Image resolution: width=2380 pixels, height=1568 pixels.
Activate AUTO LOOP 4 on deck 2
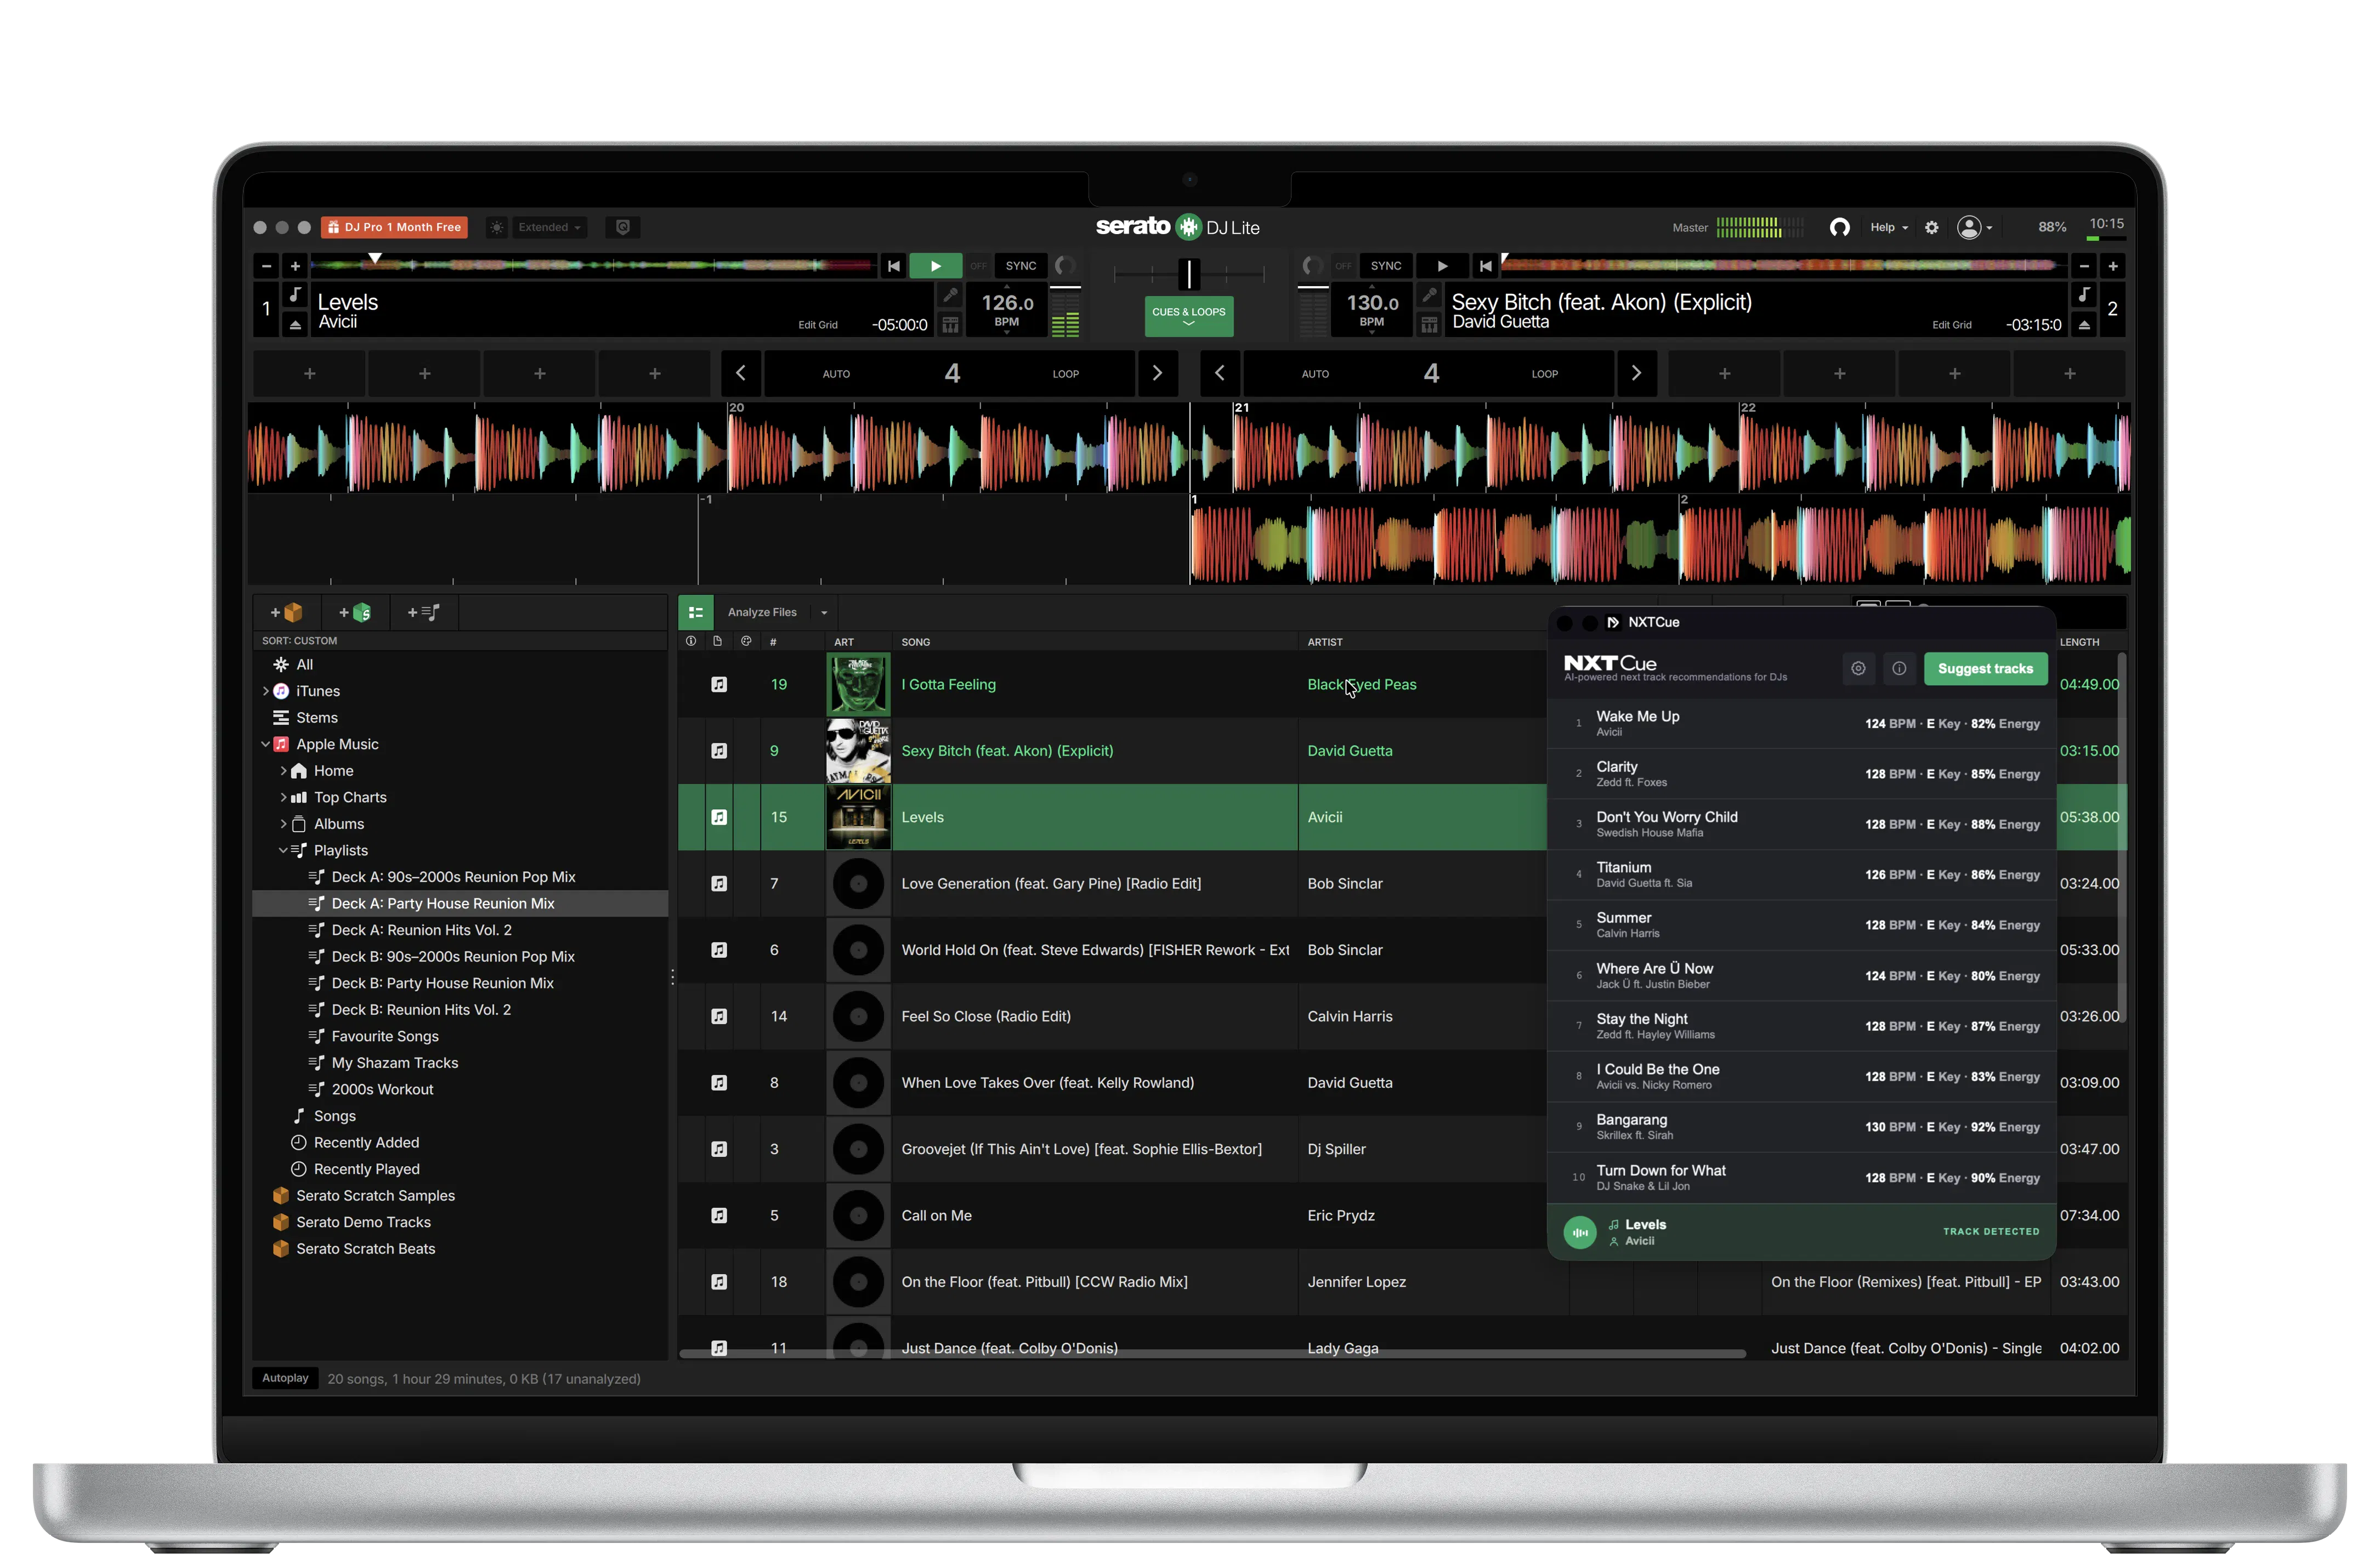pos(1429,373)
